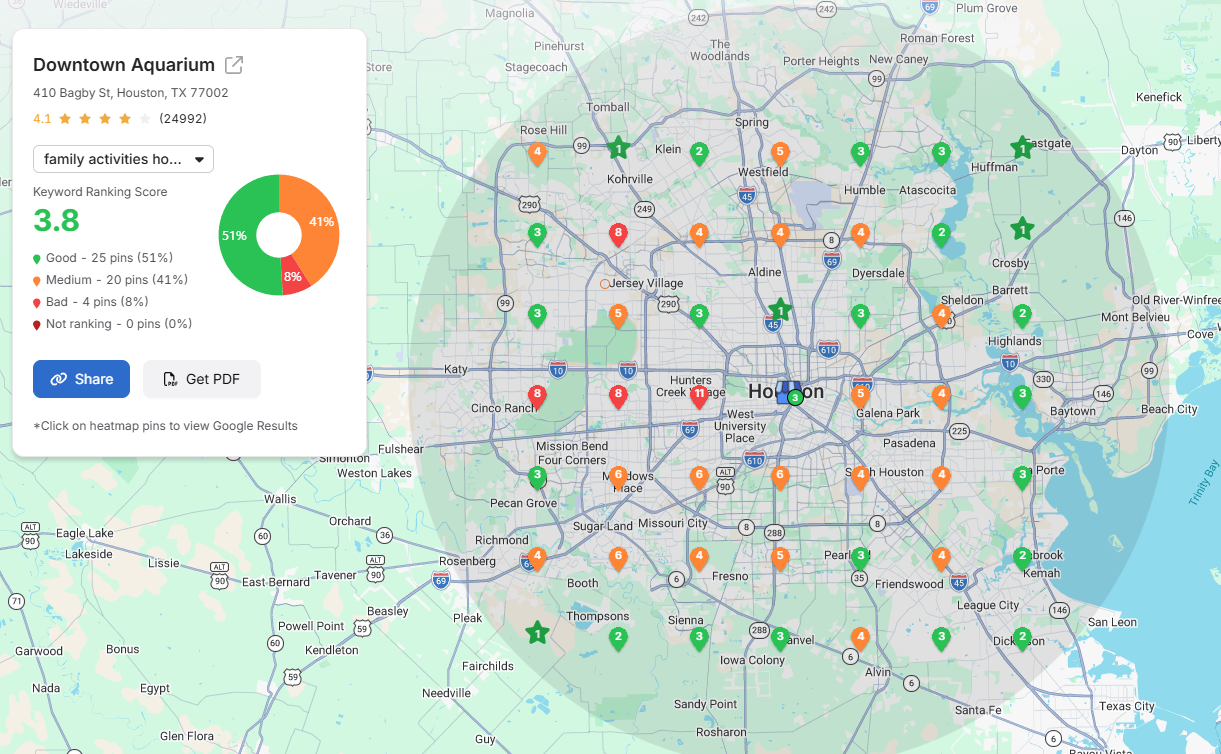Select orange pin 4 above Dyersdale
The height and width of the screenshot is (754, 1221).
click(860, 234)
